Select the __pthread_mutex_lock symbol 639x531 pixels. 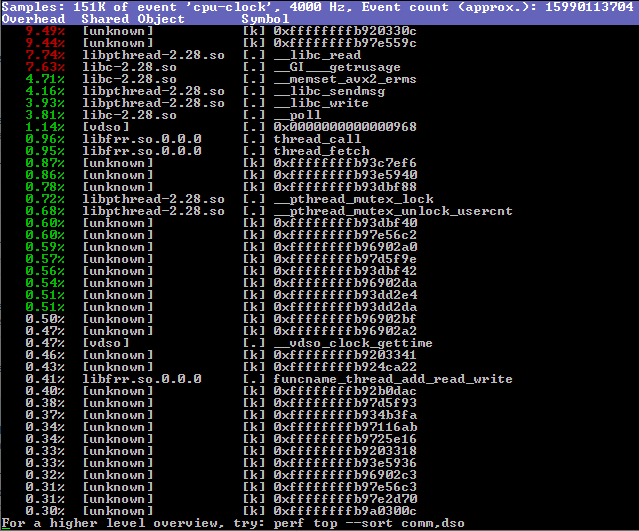point(353,199)
